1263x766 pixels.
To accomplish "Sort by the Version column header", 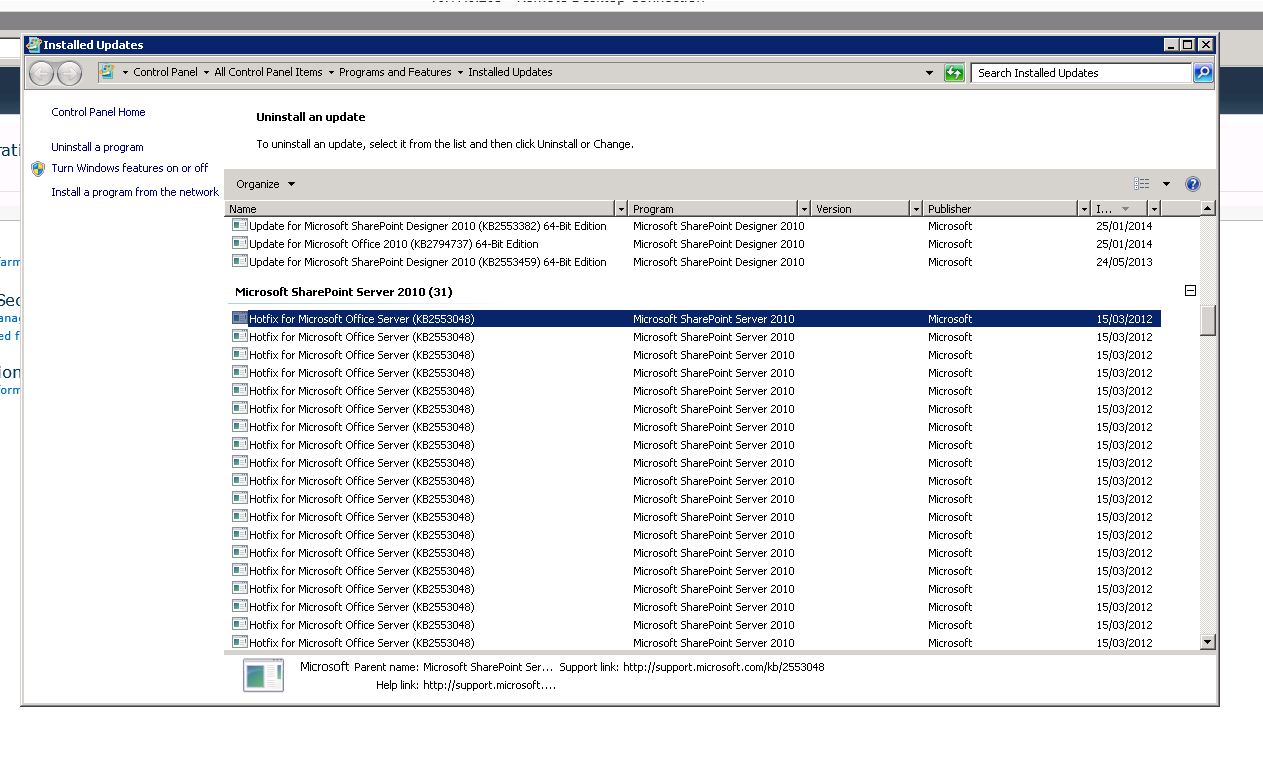I will (861, 209).
